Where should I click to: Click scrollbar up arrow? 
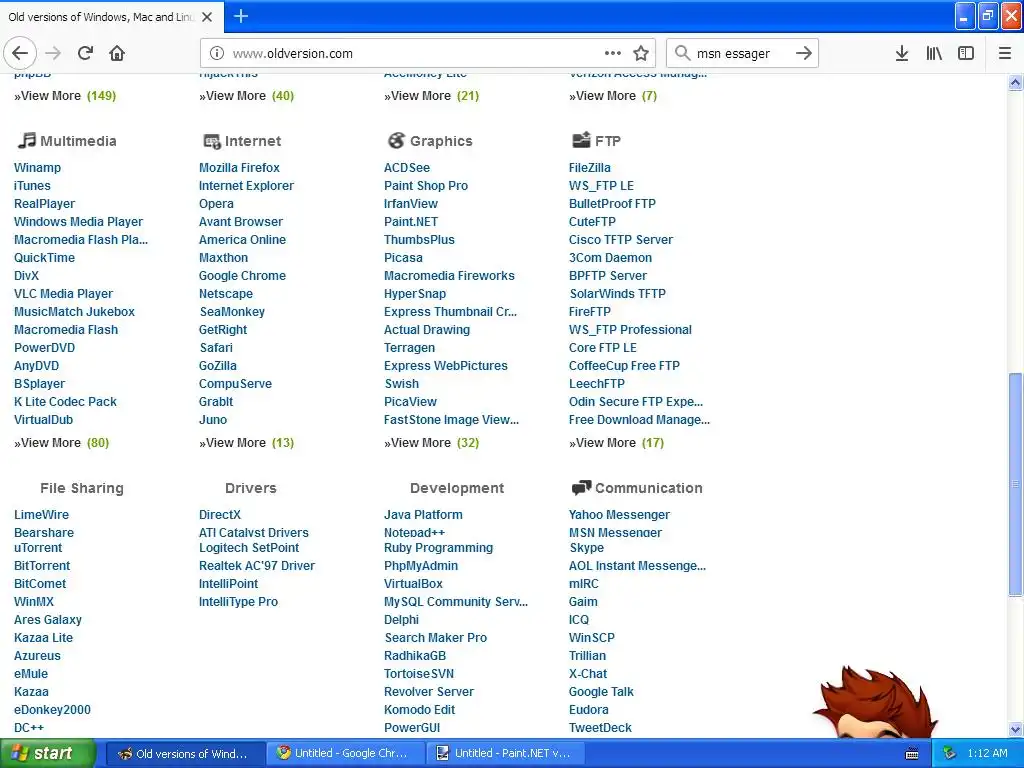click(x=1015, y=83)
